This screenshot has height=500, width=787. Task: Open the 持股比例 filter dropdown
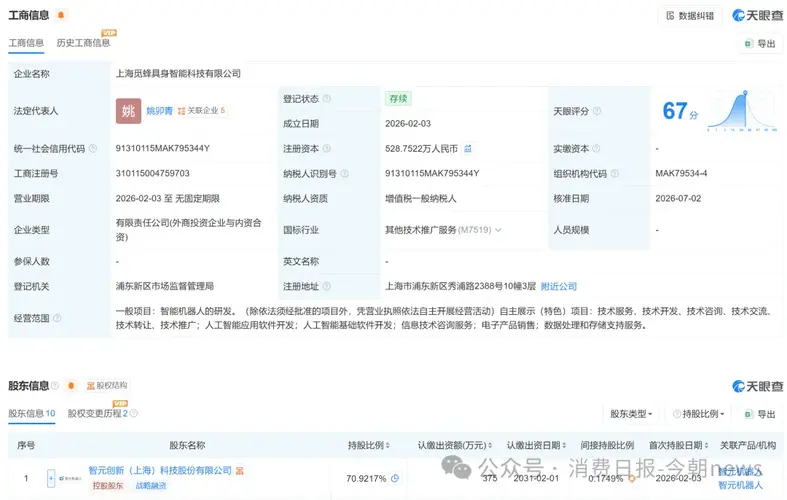[699, 414]
